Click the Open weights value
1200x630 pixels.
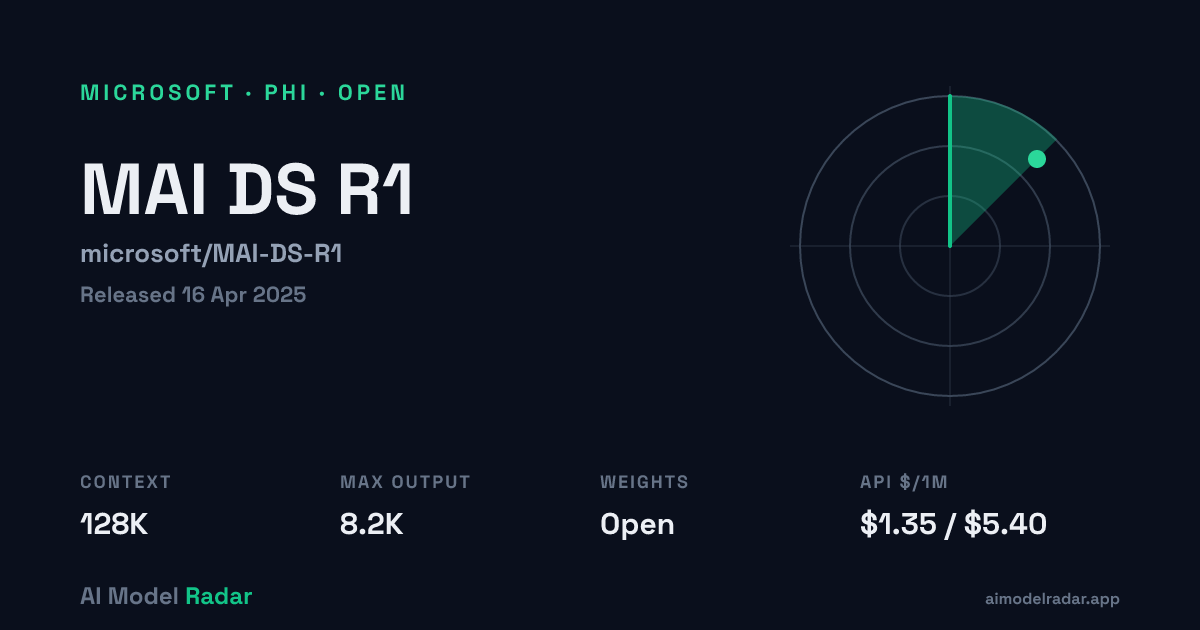click(x=637, y=524)
